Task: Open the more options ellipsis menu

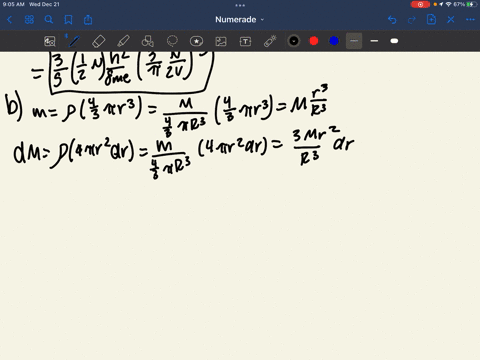Action: coord(470,20)
